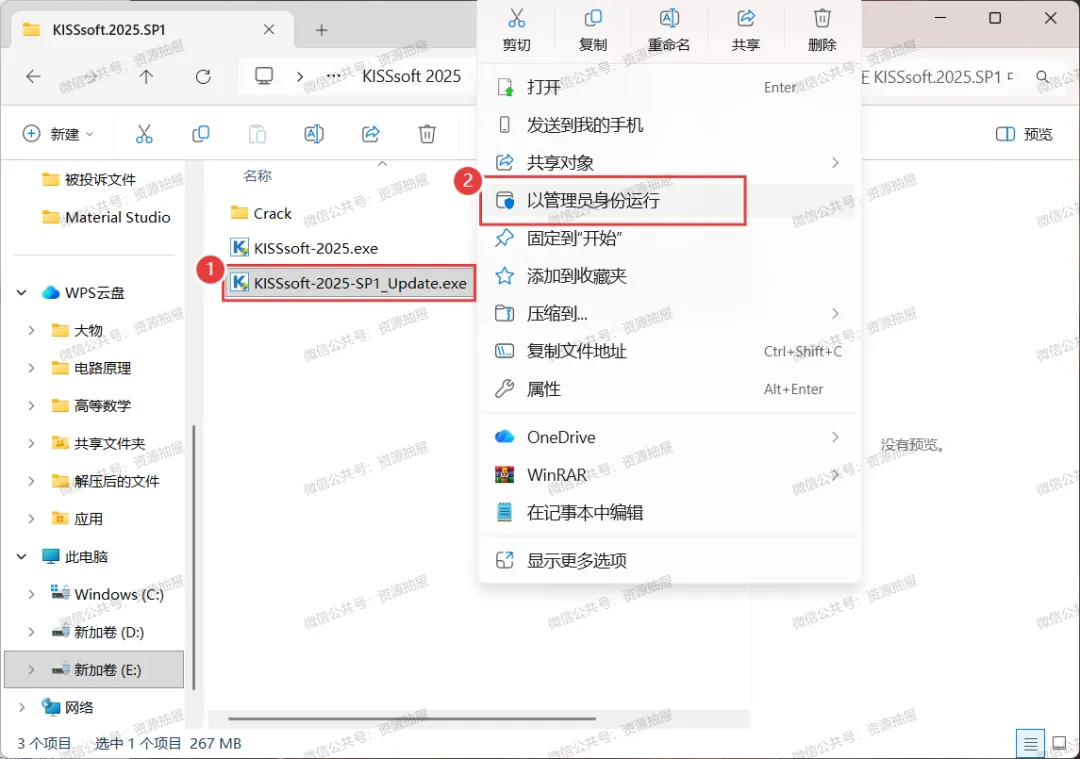Click search magnifier icon
1080x759 pixels.
1043,76
